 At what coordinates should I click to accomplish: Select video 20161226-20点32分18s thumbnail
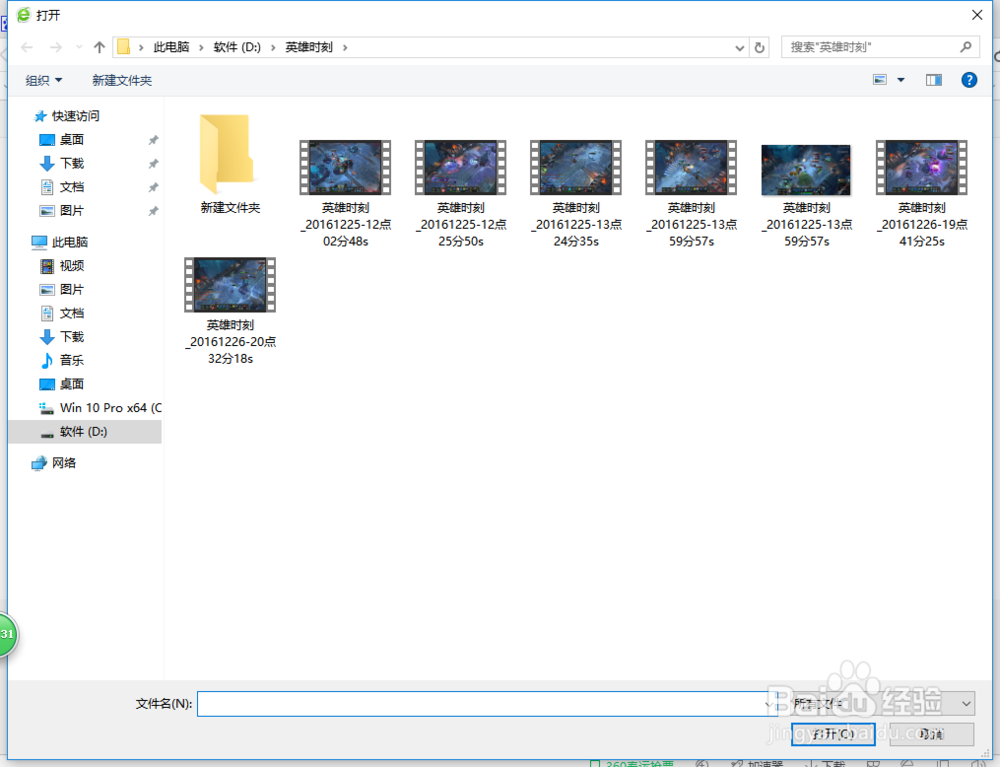[230, 285]
